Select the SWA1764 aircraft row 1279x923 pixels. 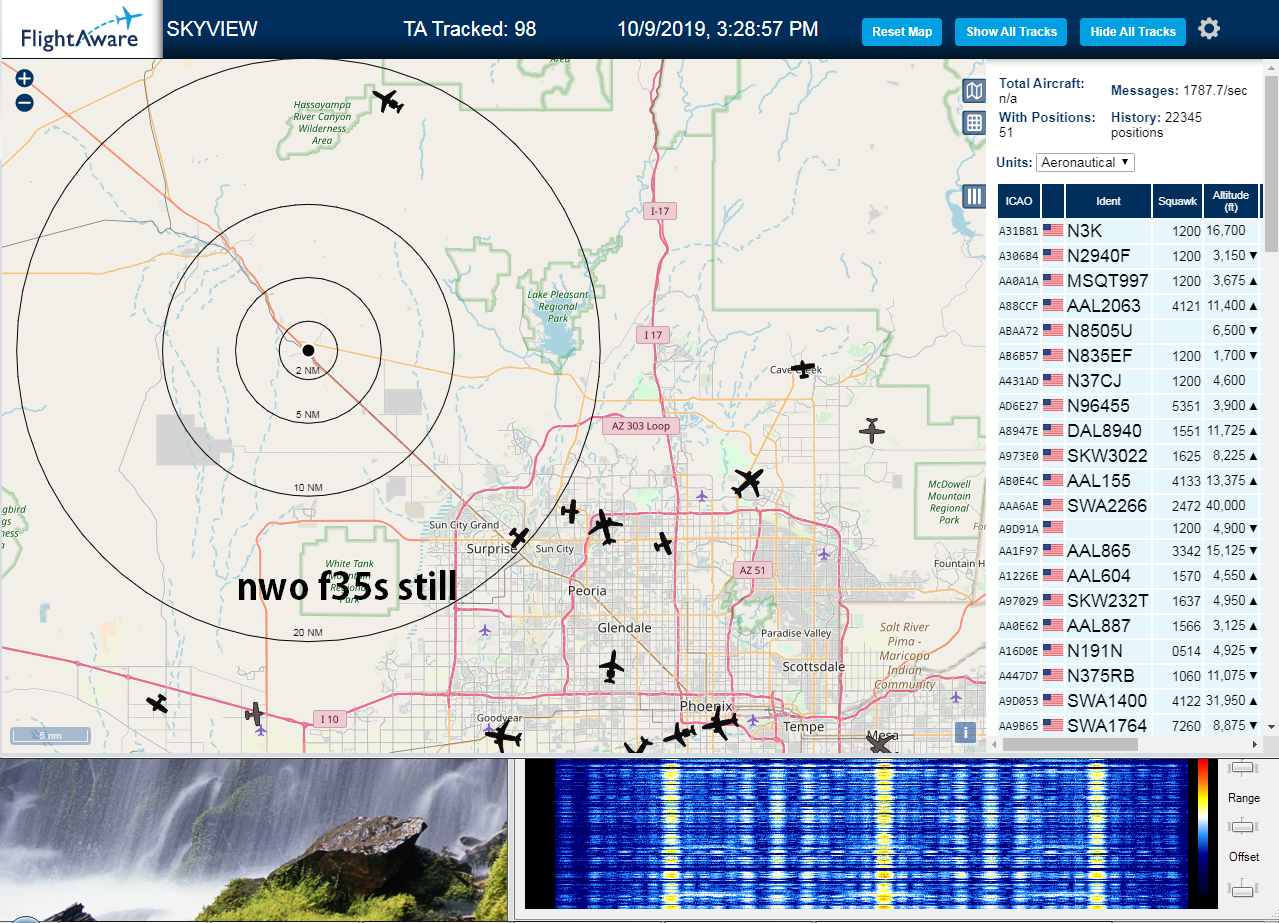[x=1129, y=725]
